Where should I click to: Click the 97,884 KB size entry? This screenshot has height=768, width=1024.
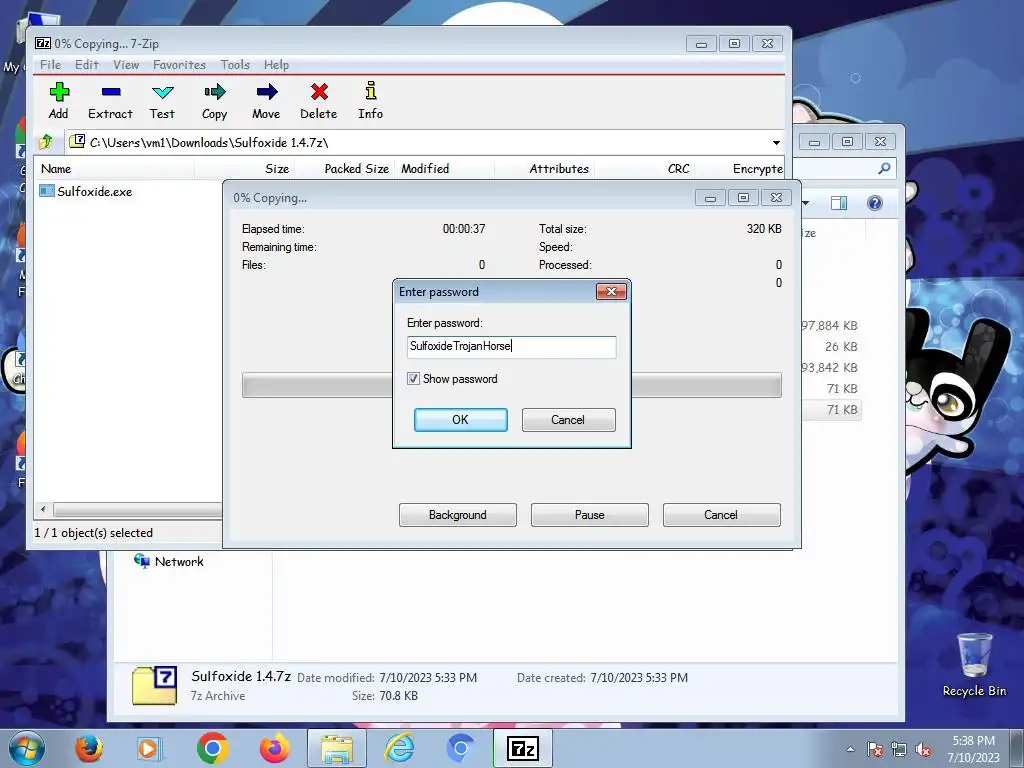(x=829, y=325)
